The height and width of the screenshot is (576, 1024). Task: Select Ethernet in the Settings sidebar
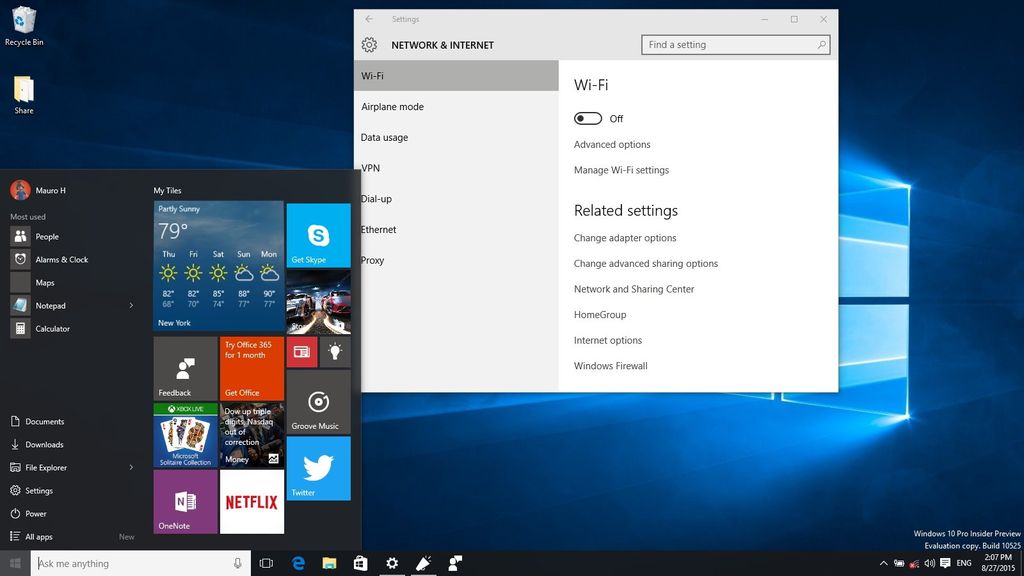click(x=380, y=229)
